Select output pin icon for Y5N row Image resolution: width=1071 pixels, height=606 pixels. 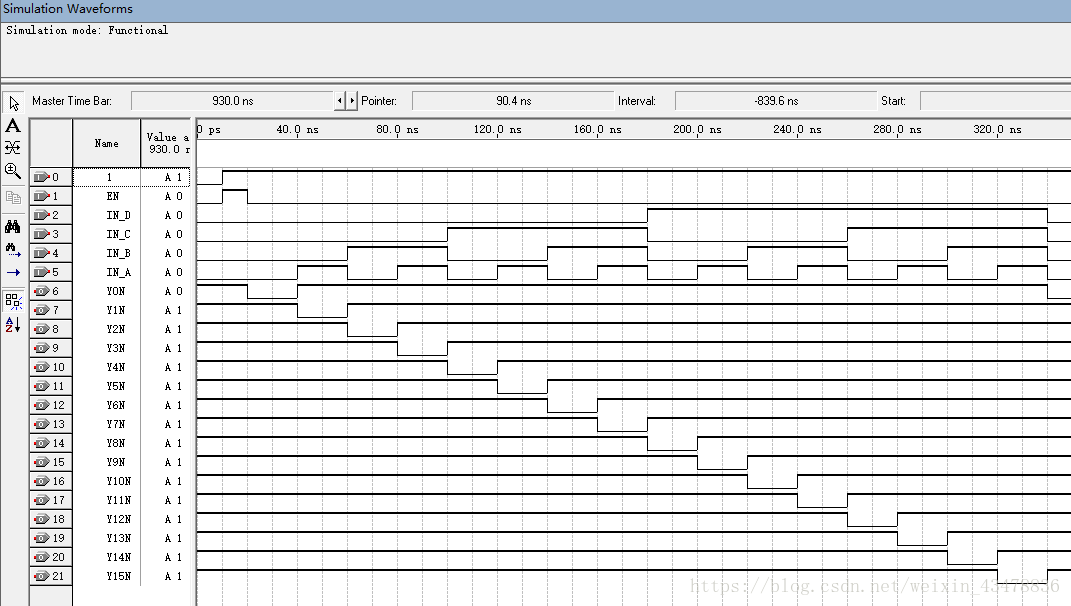(42, 386)
